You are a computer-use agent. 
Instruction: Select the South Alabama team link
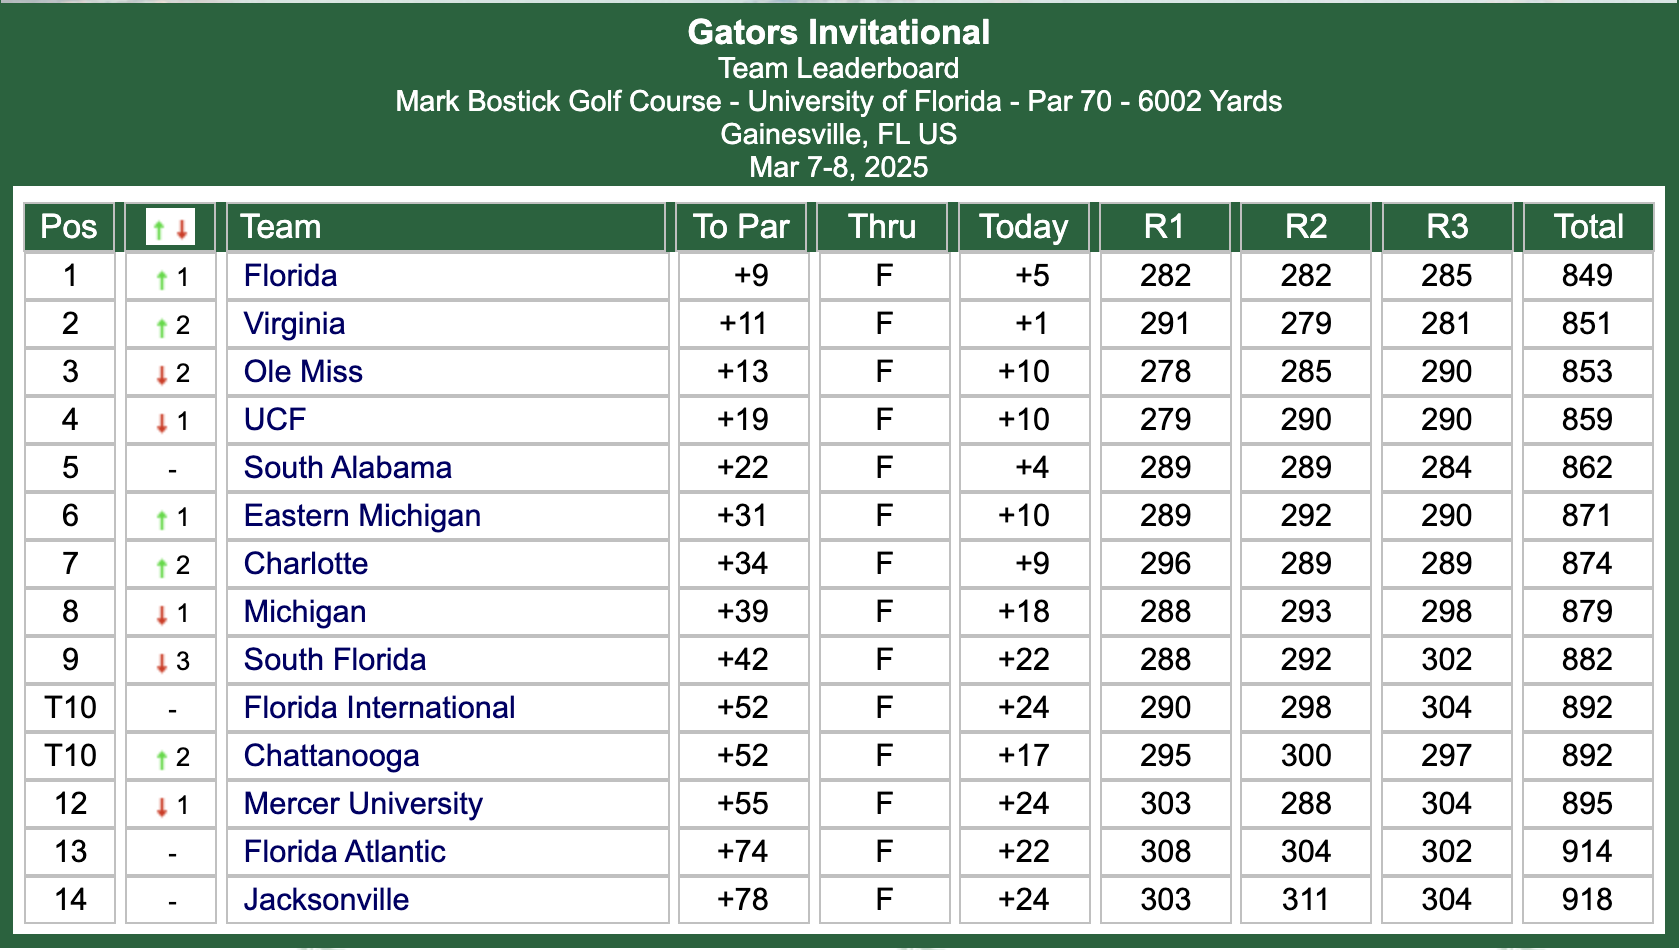tap(347, 468)
